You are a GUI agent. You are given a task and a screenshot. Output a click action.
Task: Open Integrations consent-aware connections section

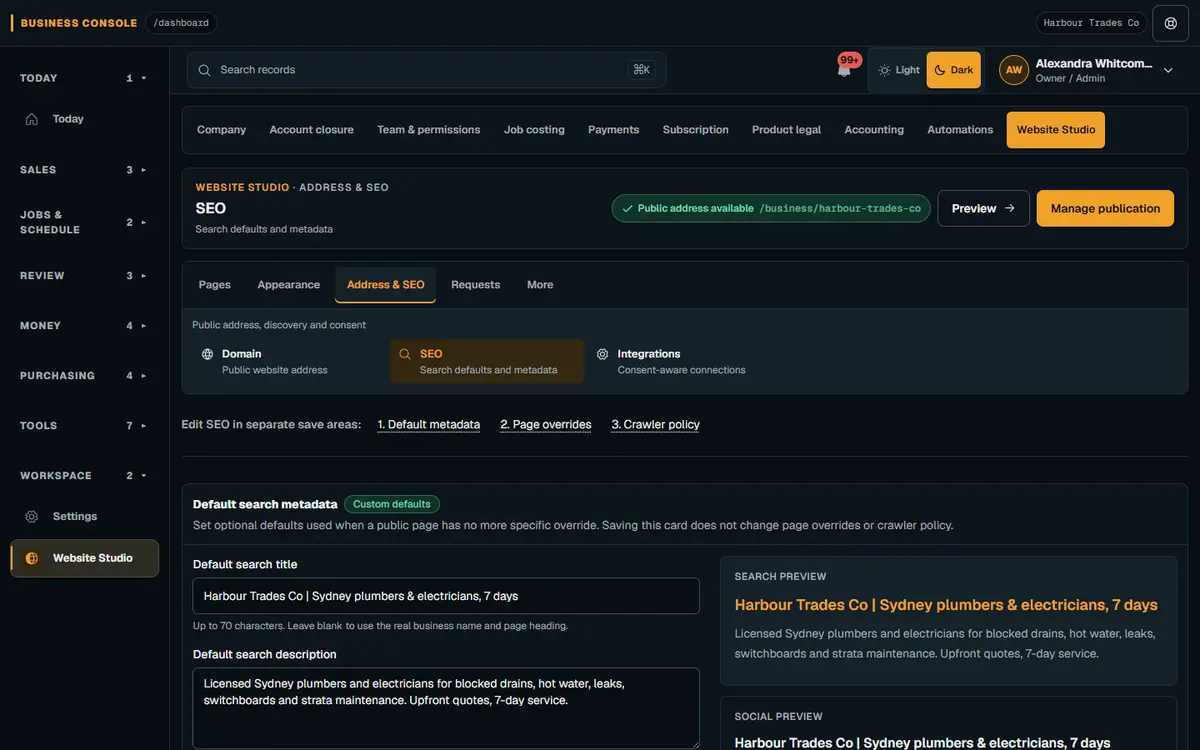(683, 361)
